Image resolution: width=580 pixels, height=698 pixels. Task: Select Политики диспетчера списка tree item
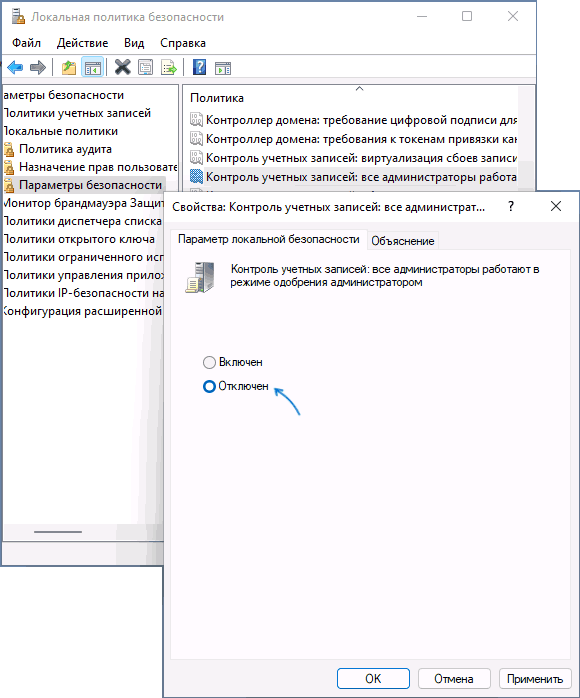coord(82,221)
